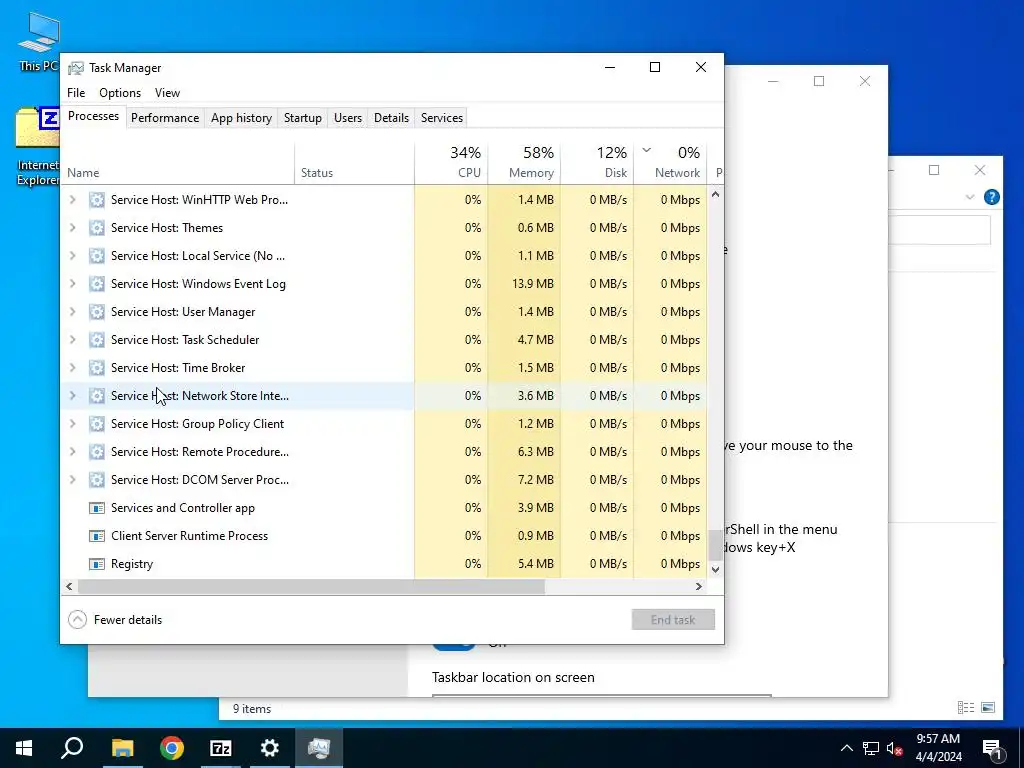The height and width of the screenshot is (768, 1024).
Task: Sort processes by Disk column
Action: click(x=598, y=163)
